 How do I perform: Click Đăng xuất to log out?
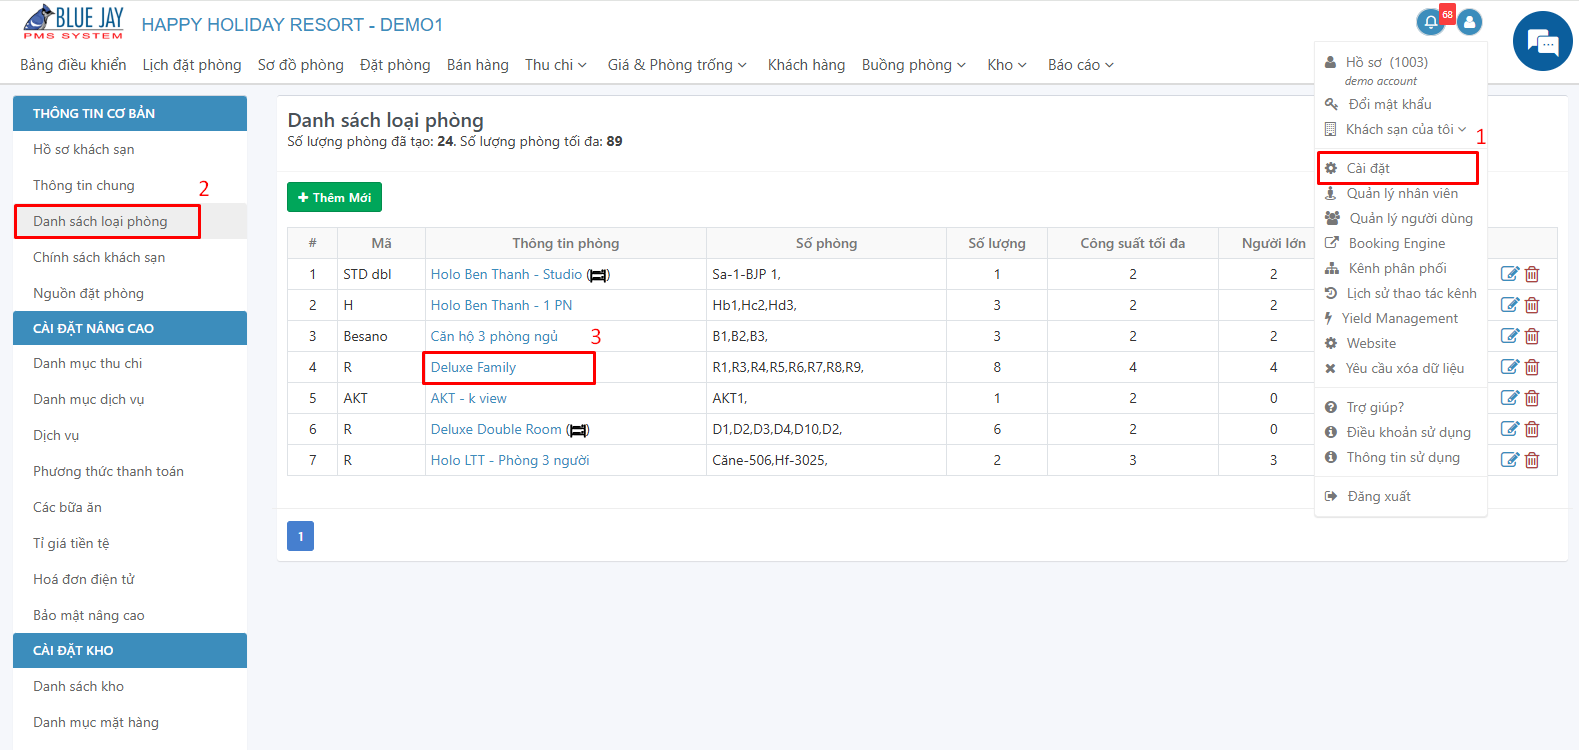(1379, 496)
